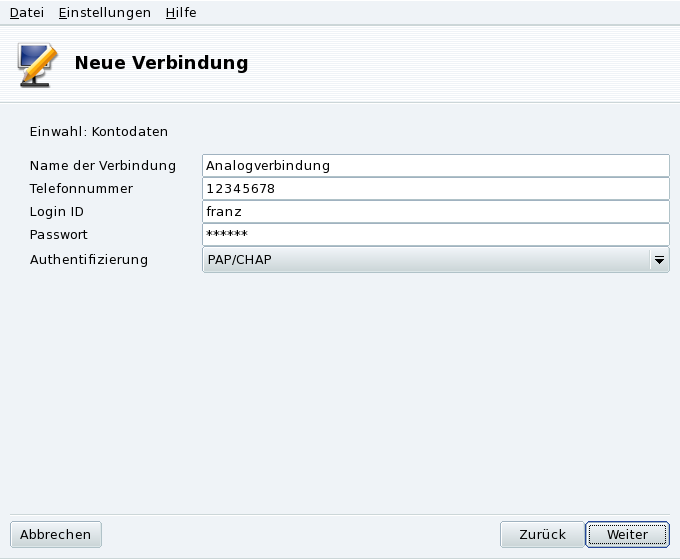Select the Login ID field with franz

[x=435, y=211]
